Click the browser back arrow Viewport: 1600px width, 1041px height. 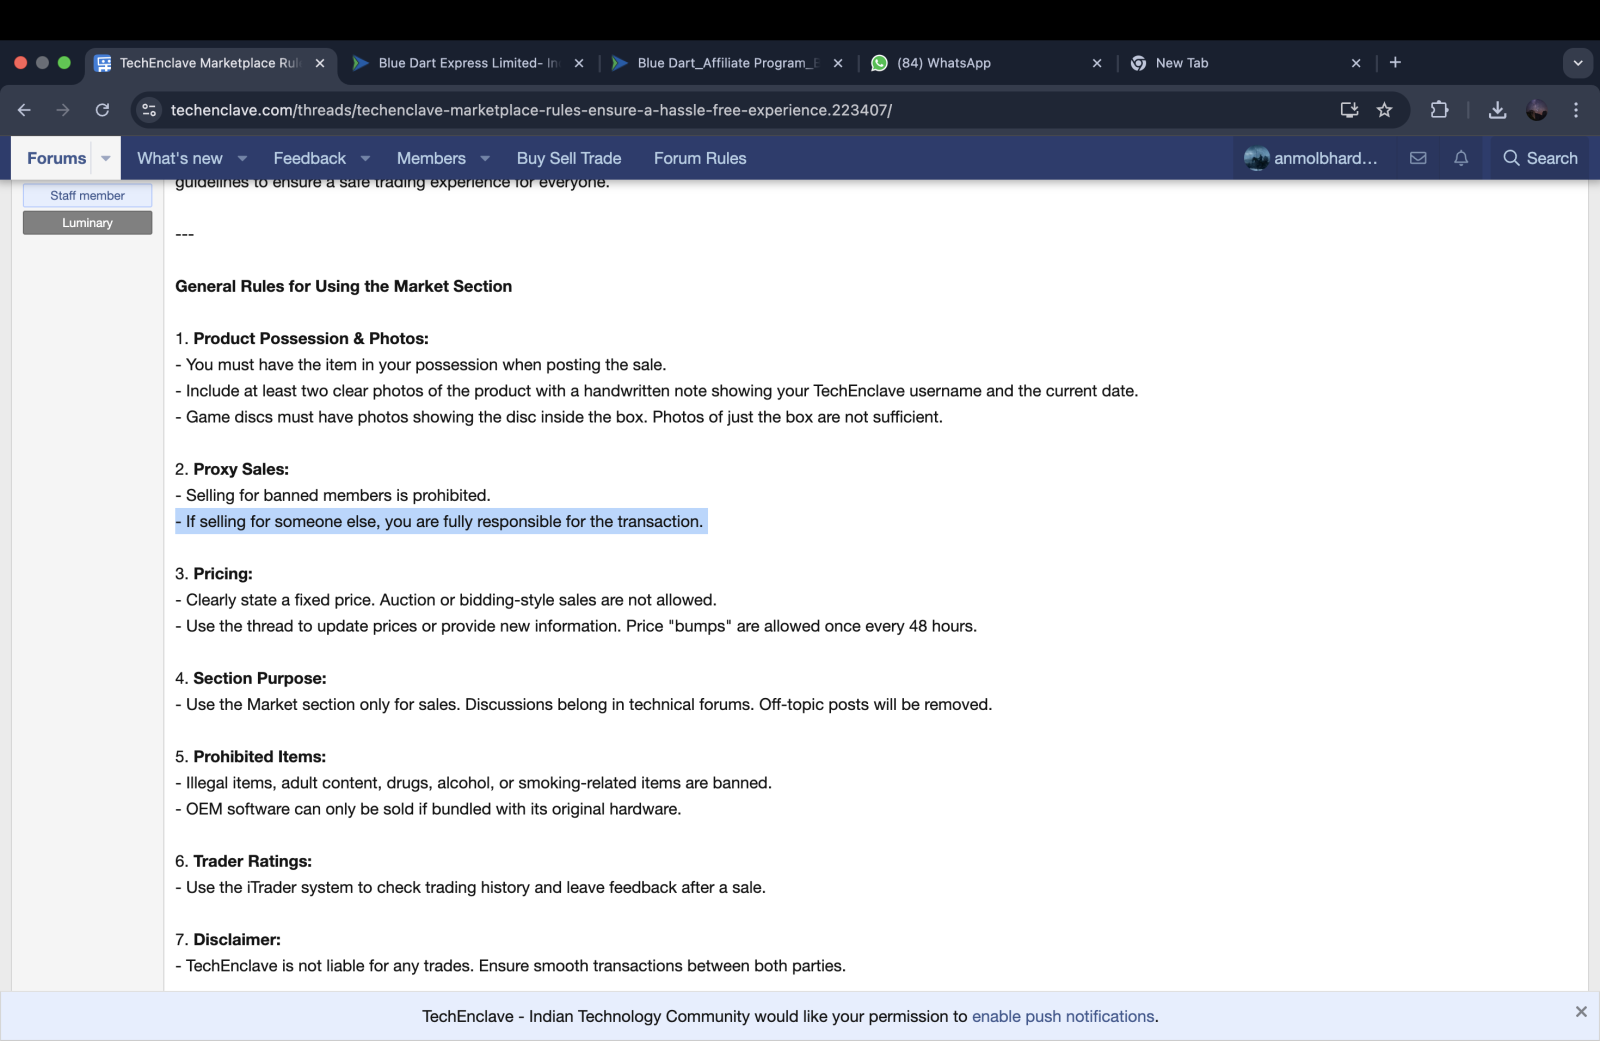click(24, 110)
